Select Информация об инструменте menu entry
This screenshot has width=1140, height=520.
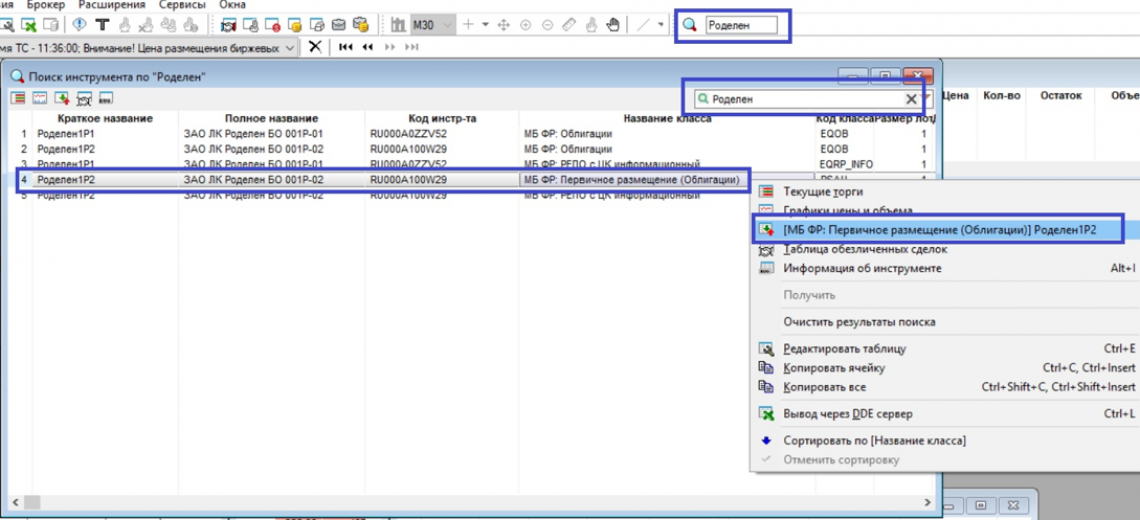point(862,268)
